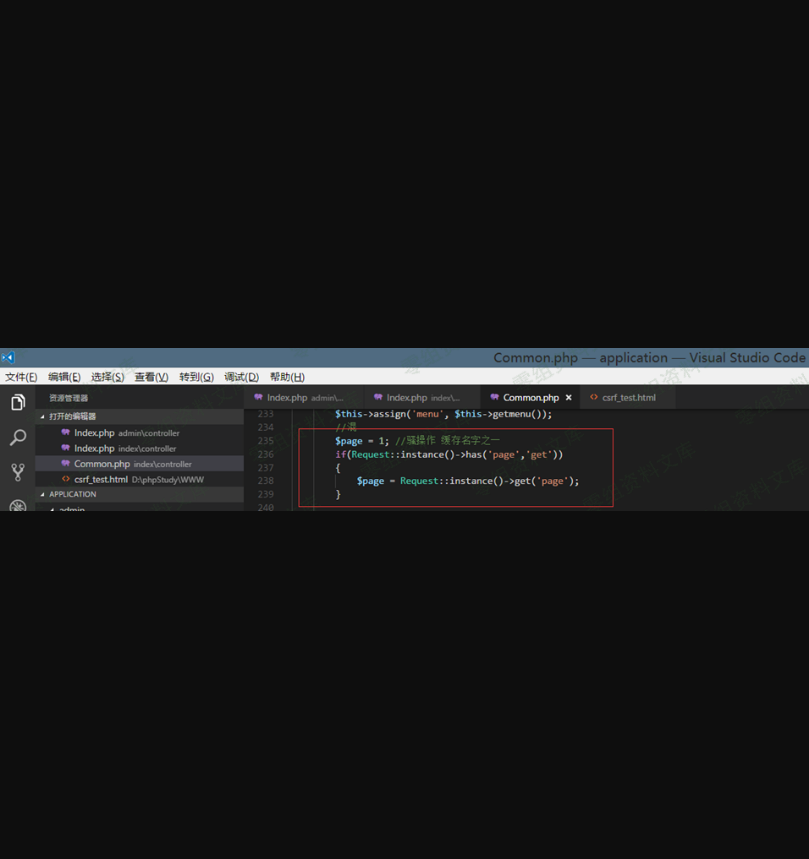809x859 pixels.
Task: Collapse the APPLICATION folder section
Action: pyautogui.click(x=42, y=494)
